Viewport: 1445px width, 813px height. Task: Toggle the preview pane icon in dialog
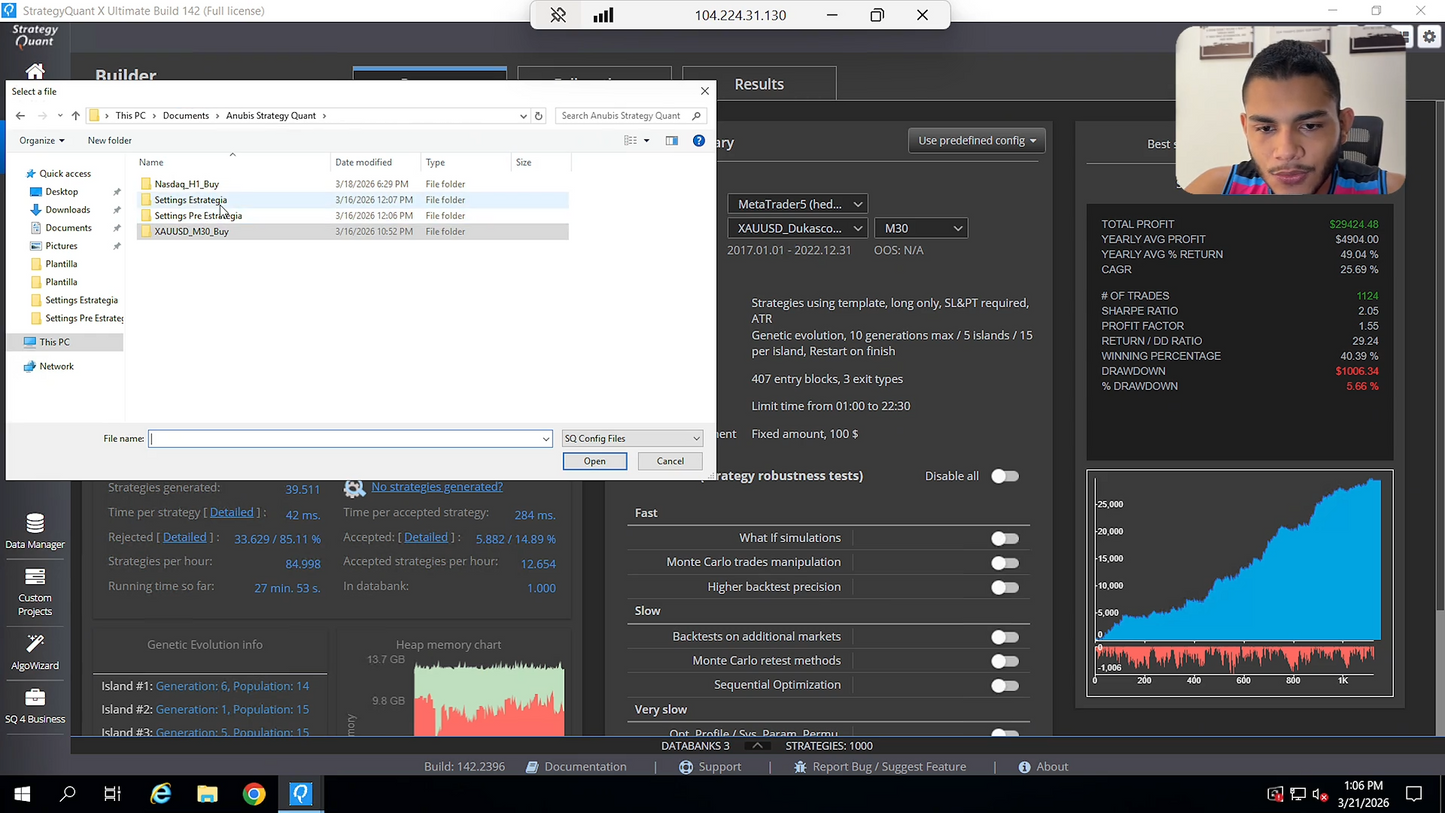[671, 141]
